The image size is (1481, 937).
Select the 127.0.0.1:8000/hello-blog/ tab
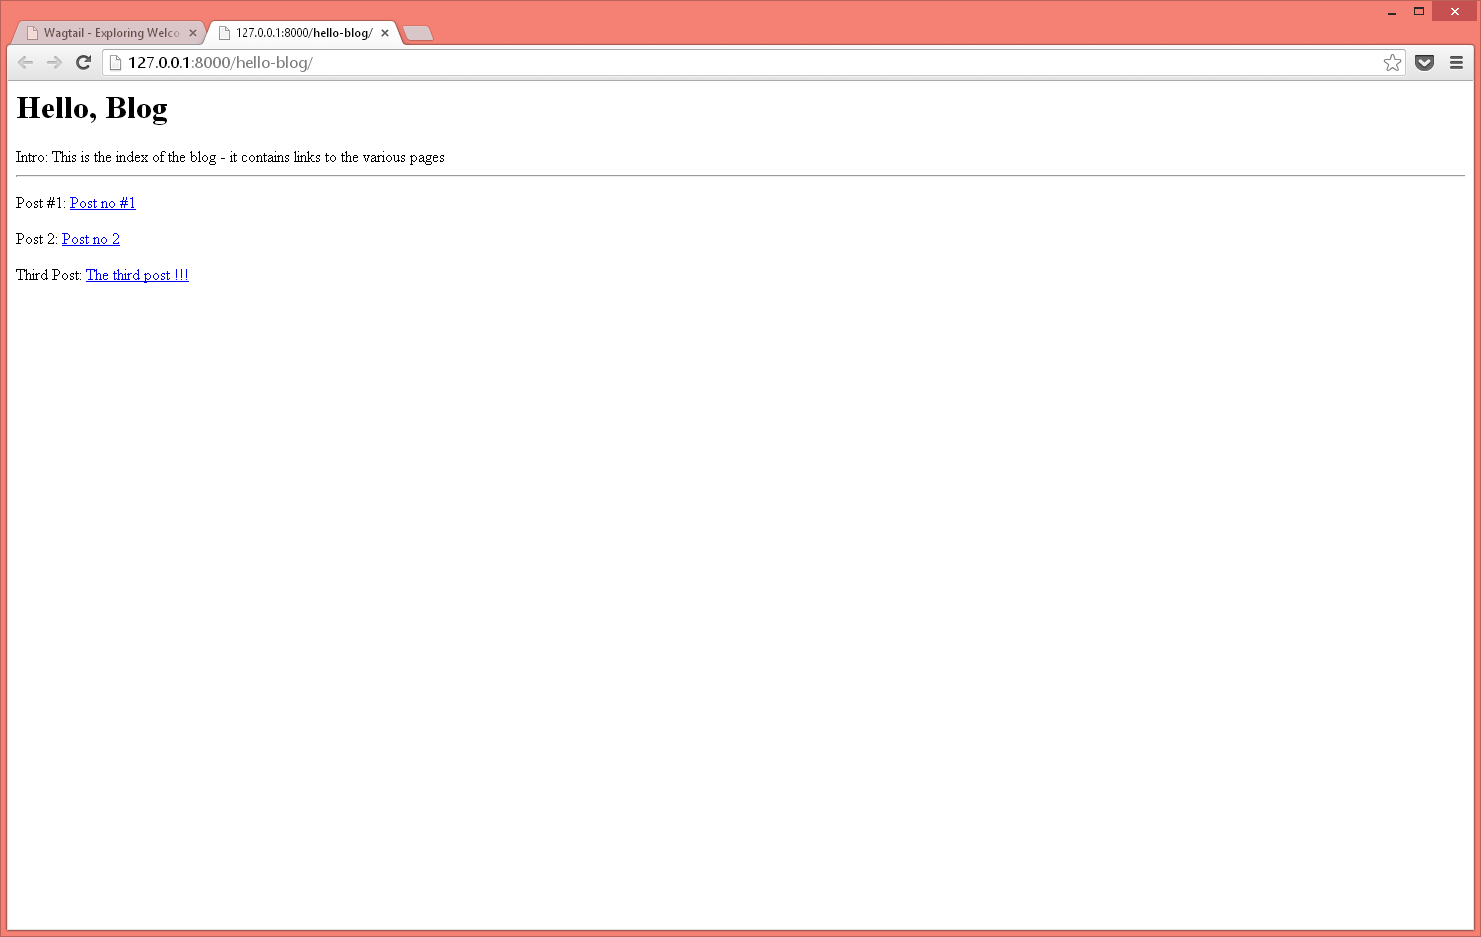tap(303, 33)
